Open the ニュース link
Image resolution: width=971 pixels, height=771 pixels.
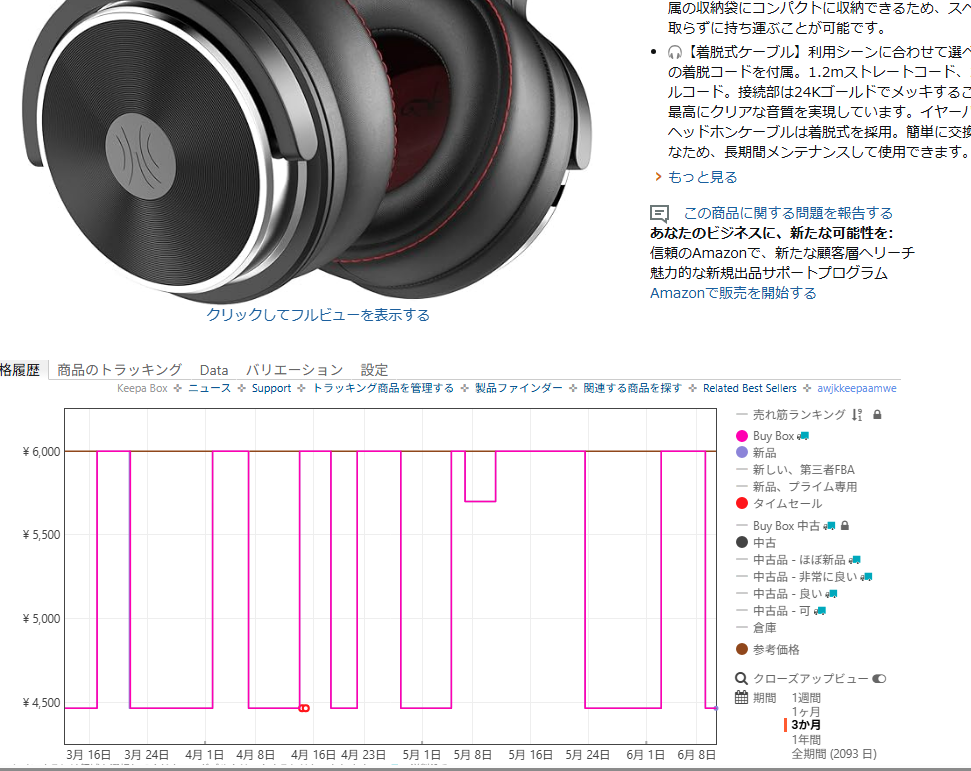[209, 388]
